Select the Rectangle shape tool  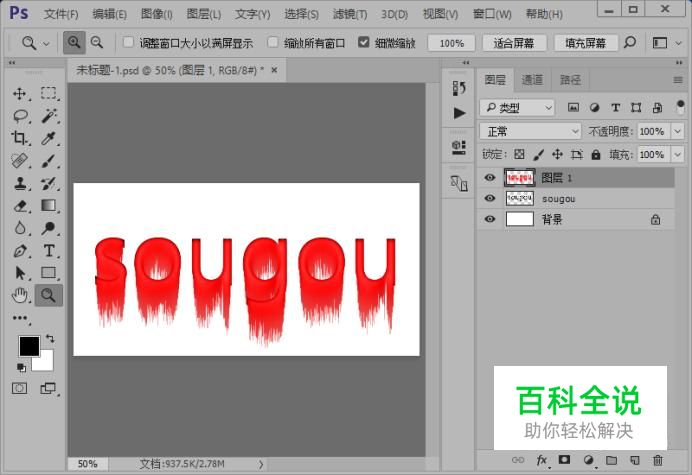48,273
